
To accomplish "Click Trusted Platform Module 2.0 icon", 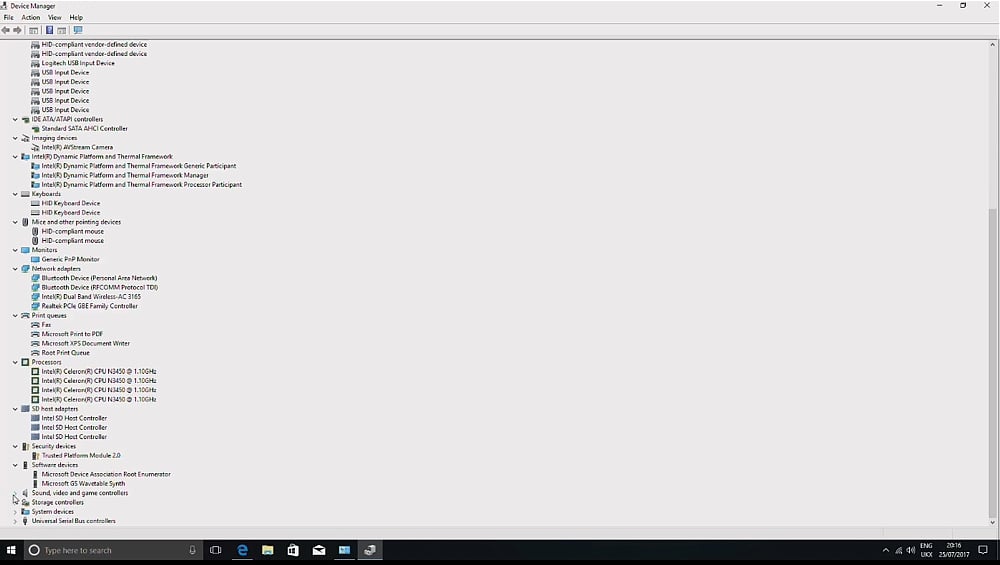I will (x=35, y=455).
